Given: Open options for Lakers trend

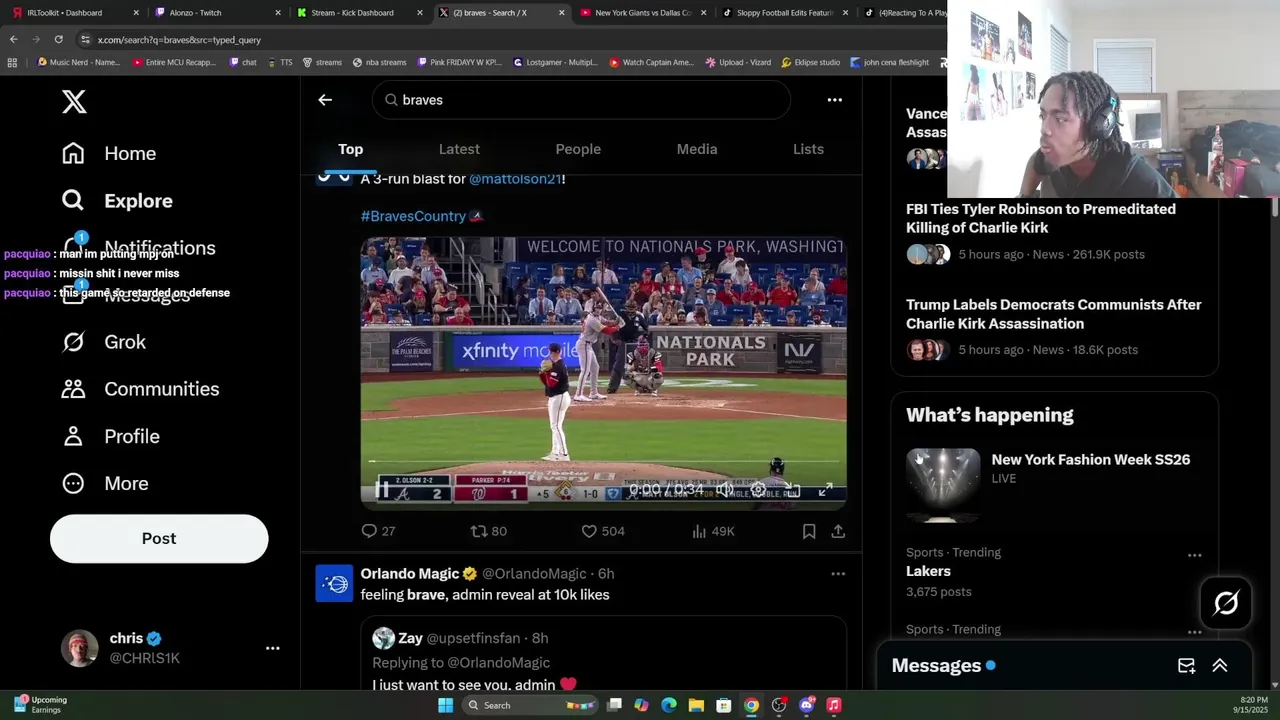Looking at the screenshot, I should [x=1194, y=555].
